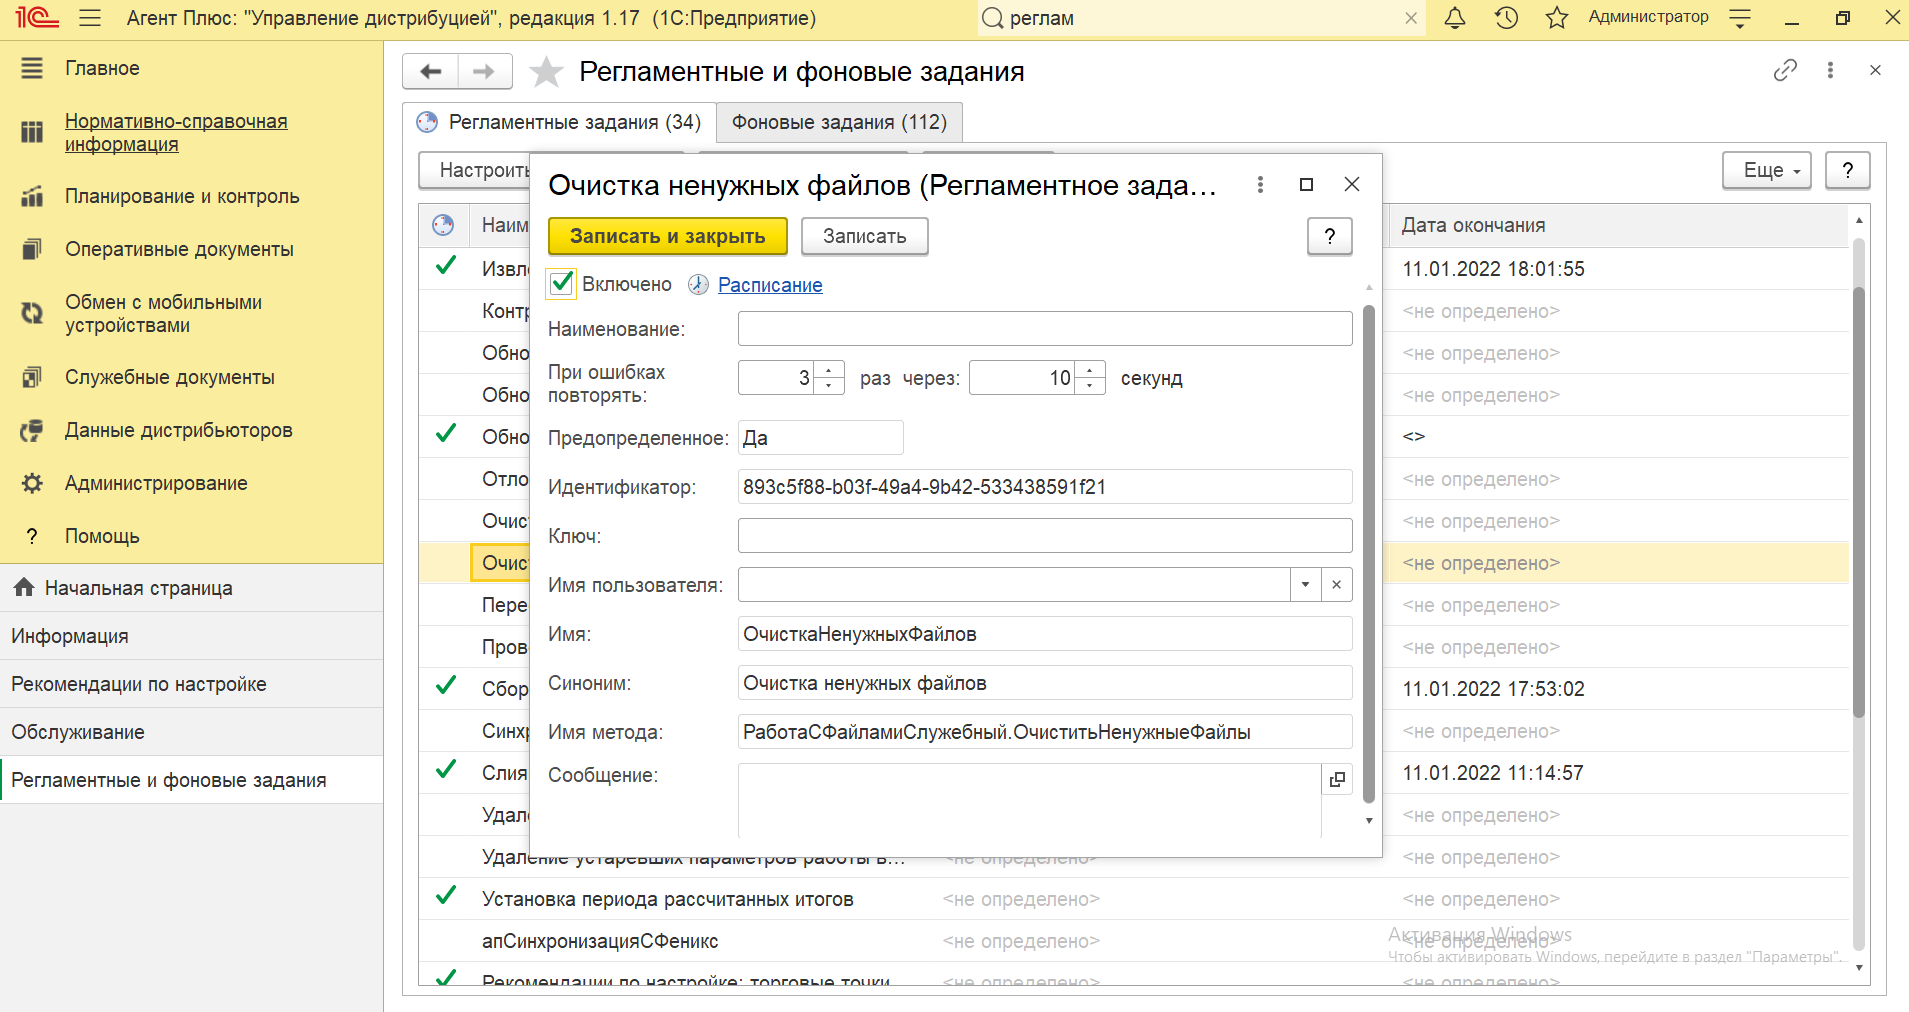Open Обмен с мобильными устройствами section
The width and height of the screenshot is (1909, 1012).
point(192,313)
